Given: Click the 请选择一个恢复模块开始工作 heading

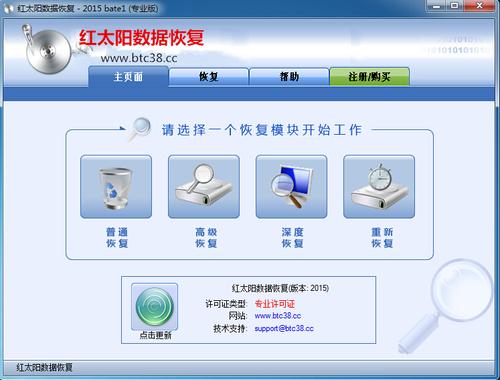Looking at the screenshot, I should 262,130.
